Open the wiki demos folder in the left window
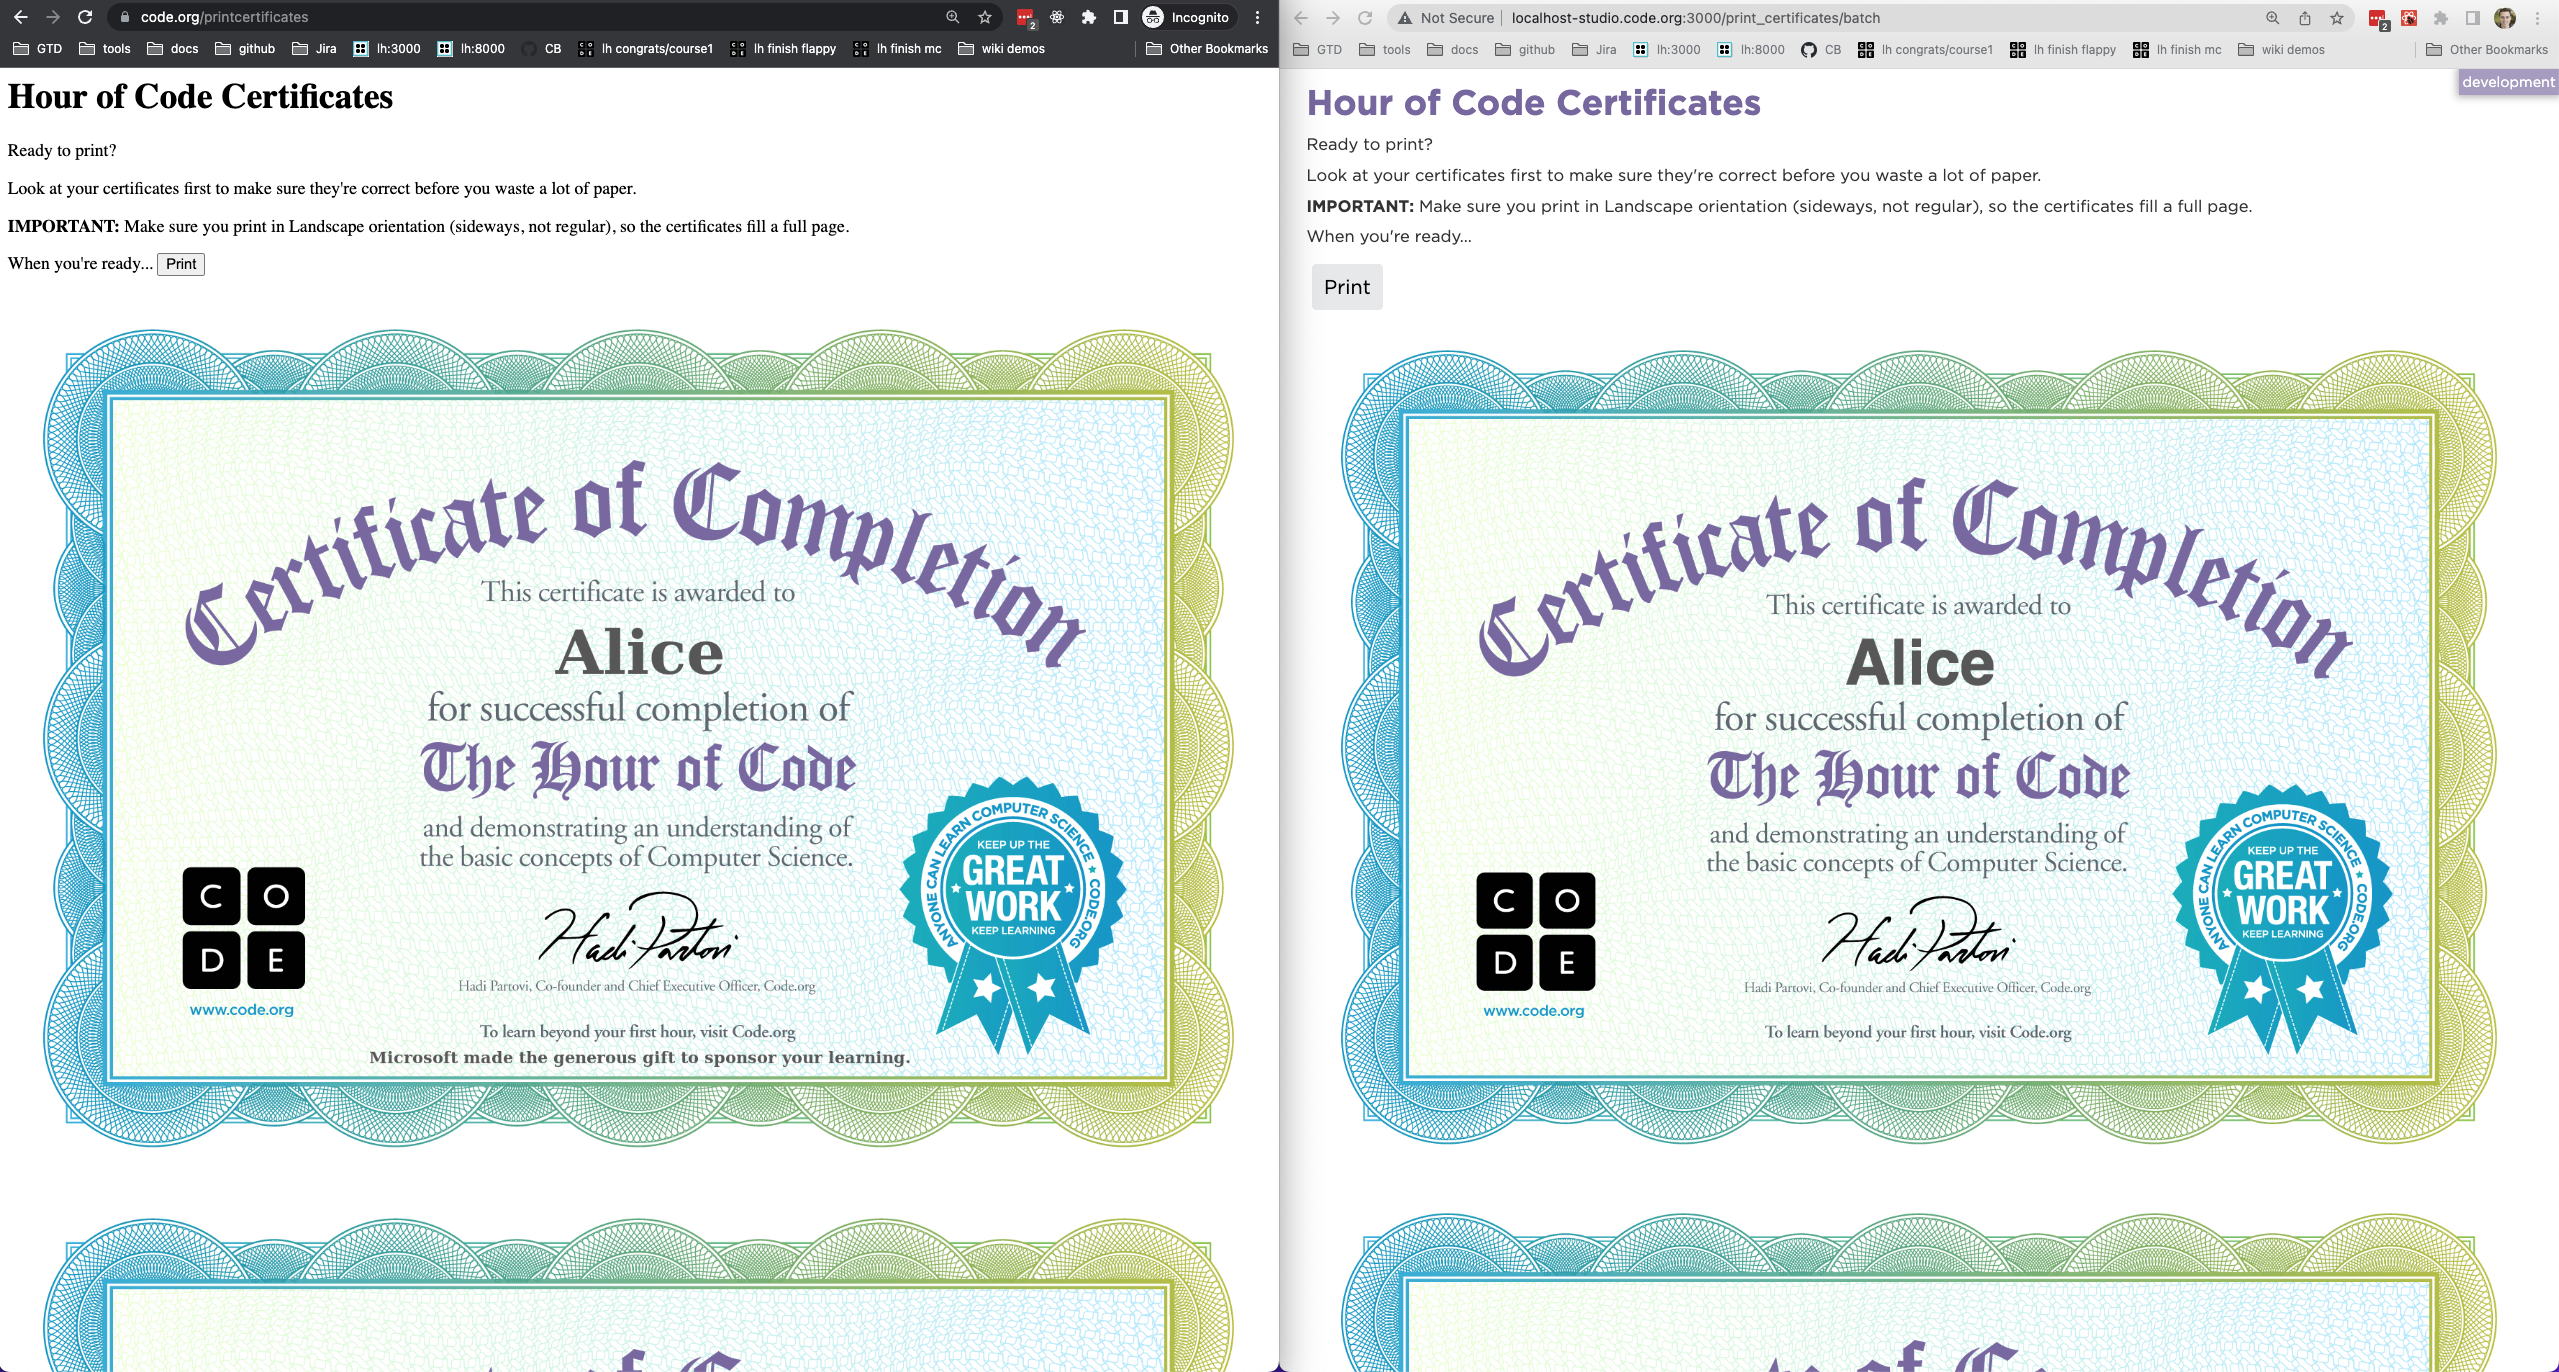Viewport: 2559px width, 1372px height. pos(1001,48)
